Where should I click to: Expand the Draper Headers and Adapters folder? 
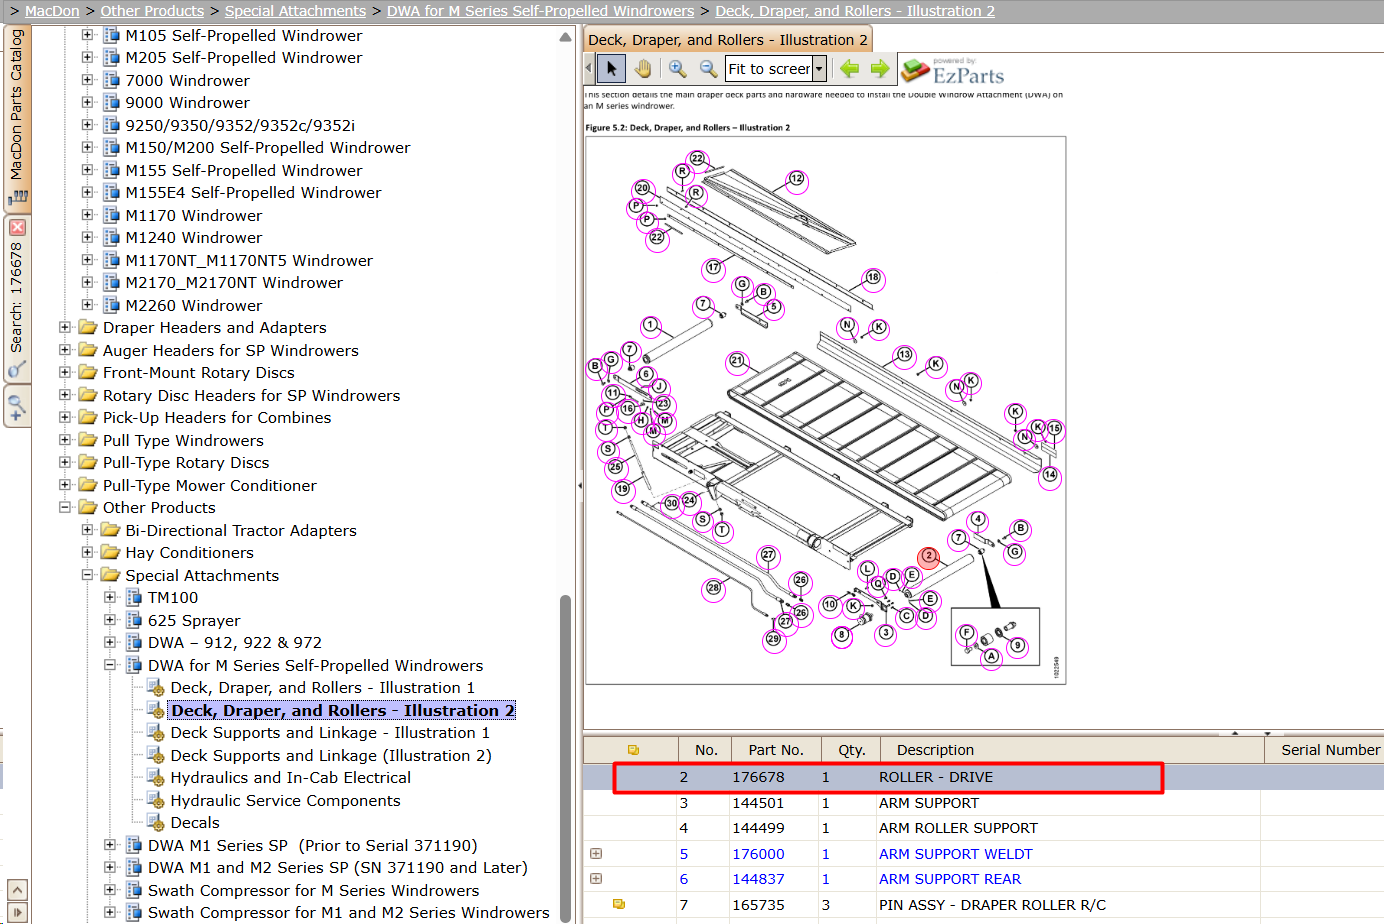[65, 327]
